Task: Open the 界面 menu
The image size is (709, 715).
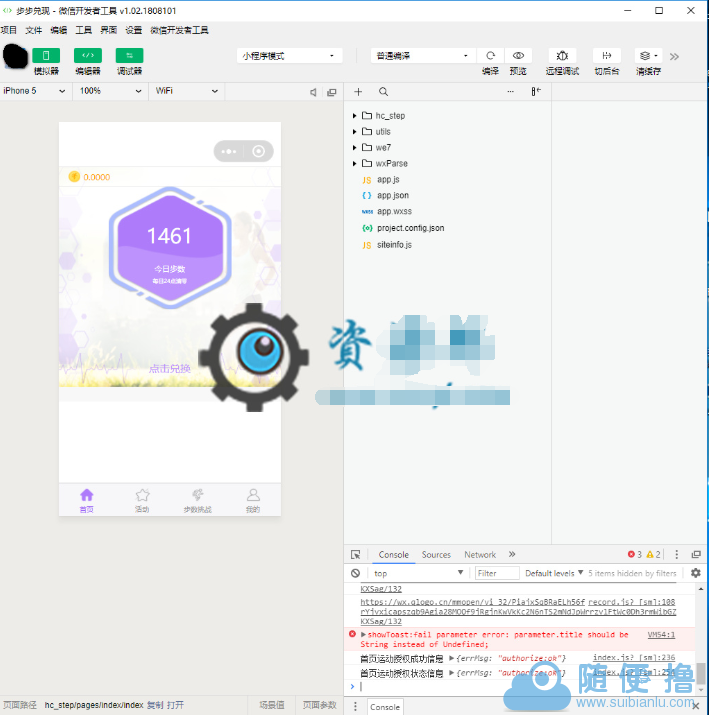Action: [x=109, y=30]
